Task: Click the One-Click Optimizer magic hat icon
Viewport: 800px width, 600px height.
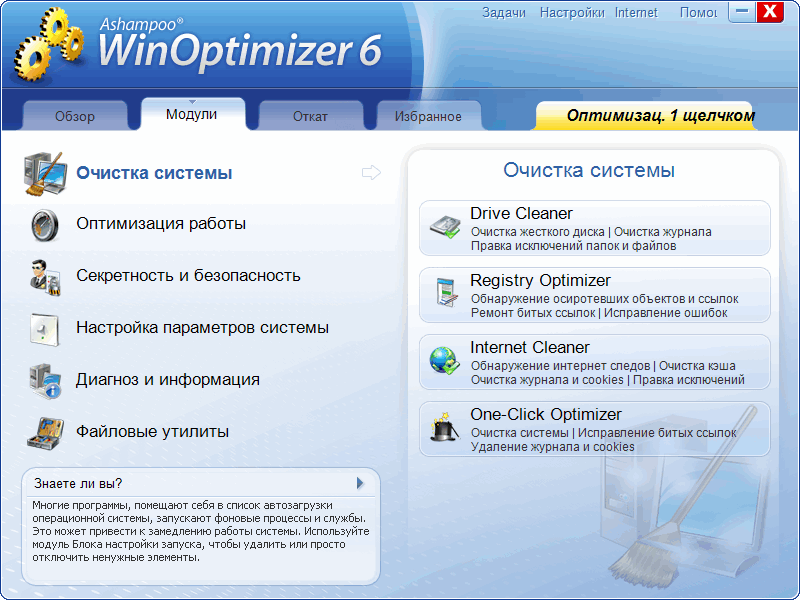Action: point(443,427)
